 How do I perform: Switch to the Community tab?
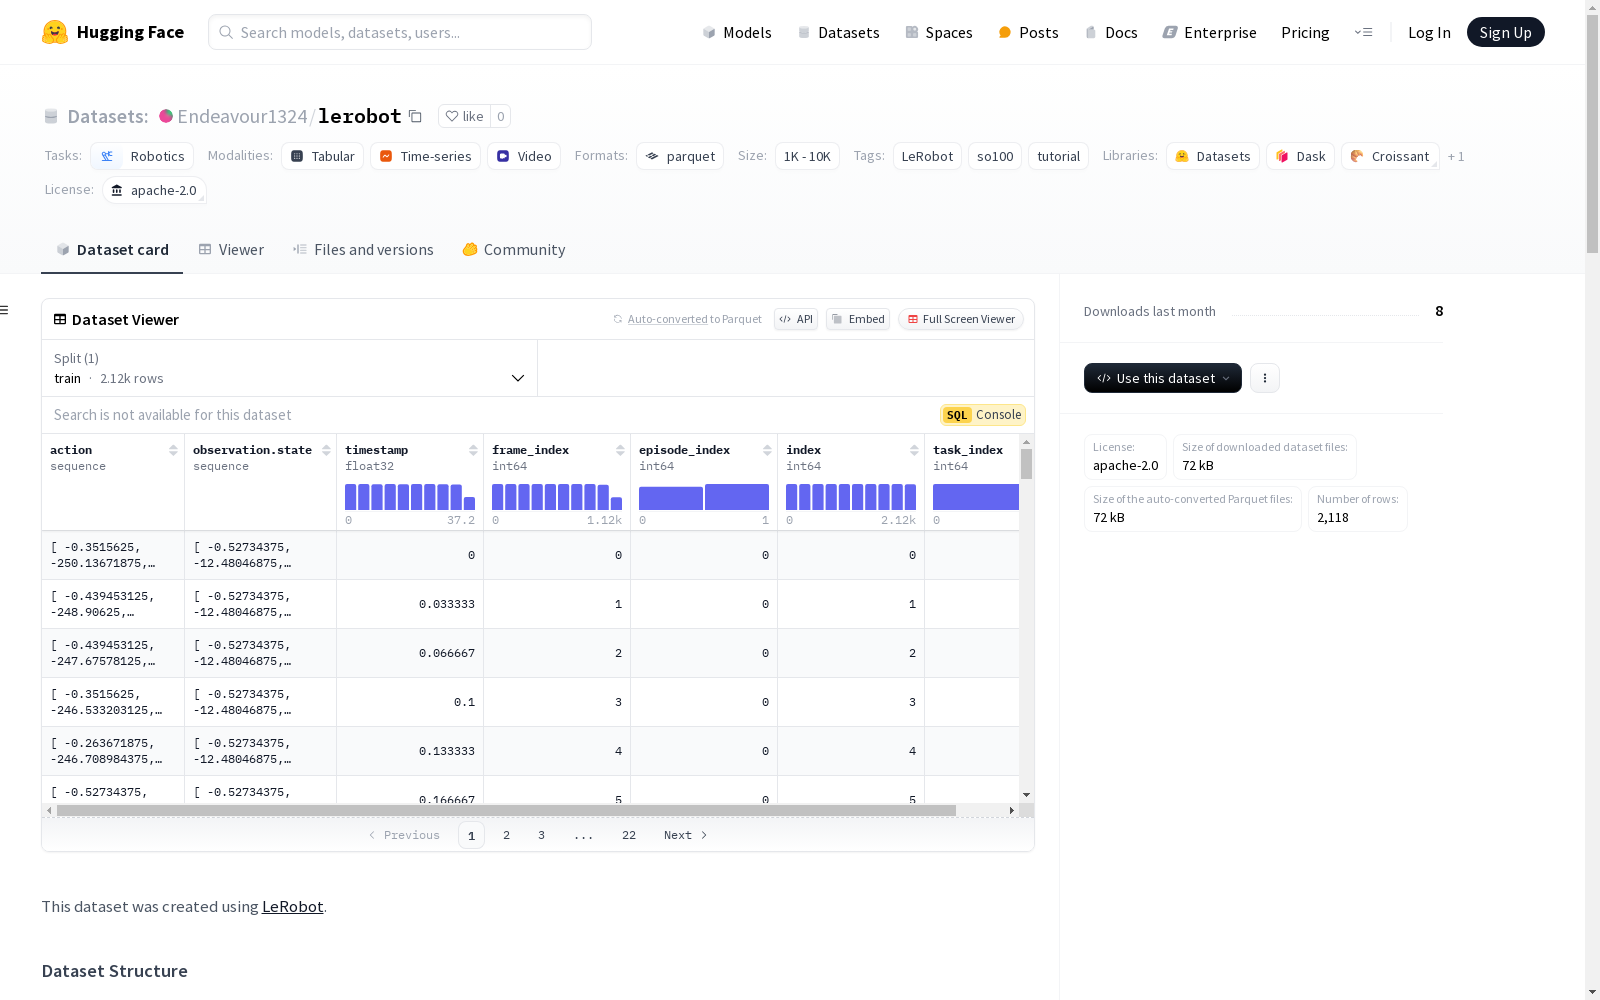click(x=514, y=250)
